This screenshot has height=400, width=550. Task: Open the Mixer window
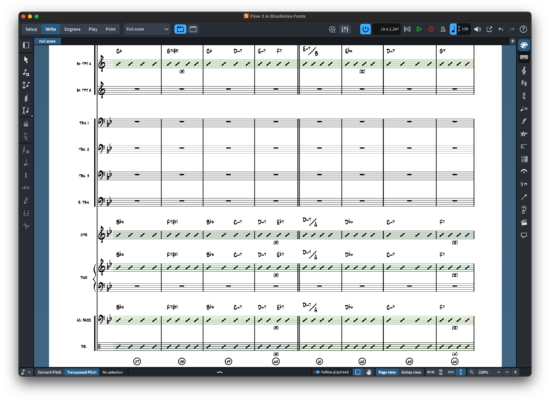[345, 29]
